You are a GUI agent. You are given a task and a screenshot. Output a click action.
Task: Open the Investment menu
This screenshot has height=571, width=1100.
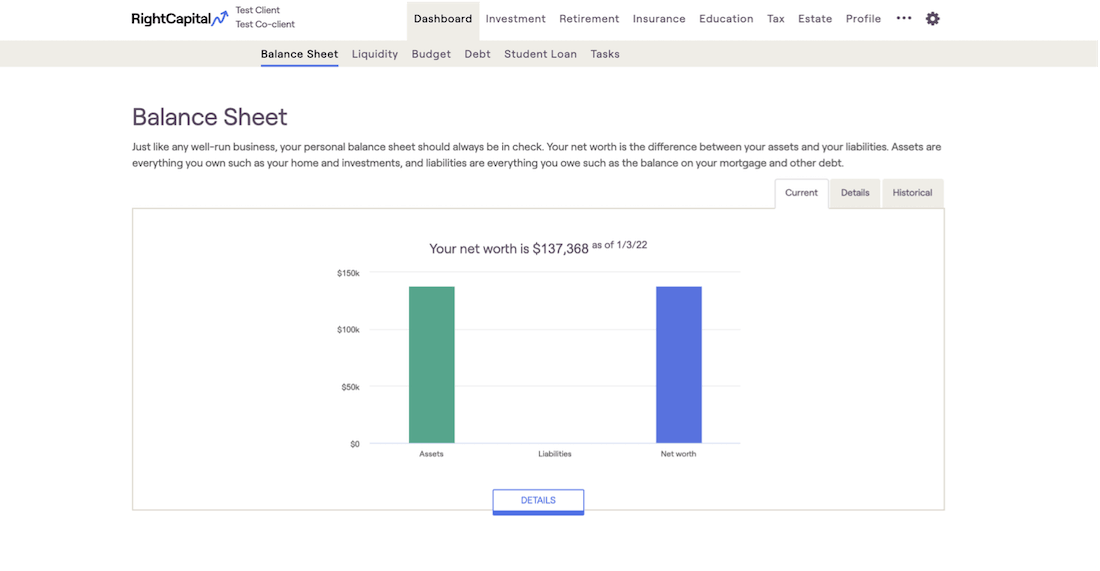pyautogui.click(x=515, y=19)
